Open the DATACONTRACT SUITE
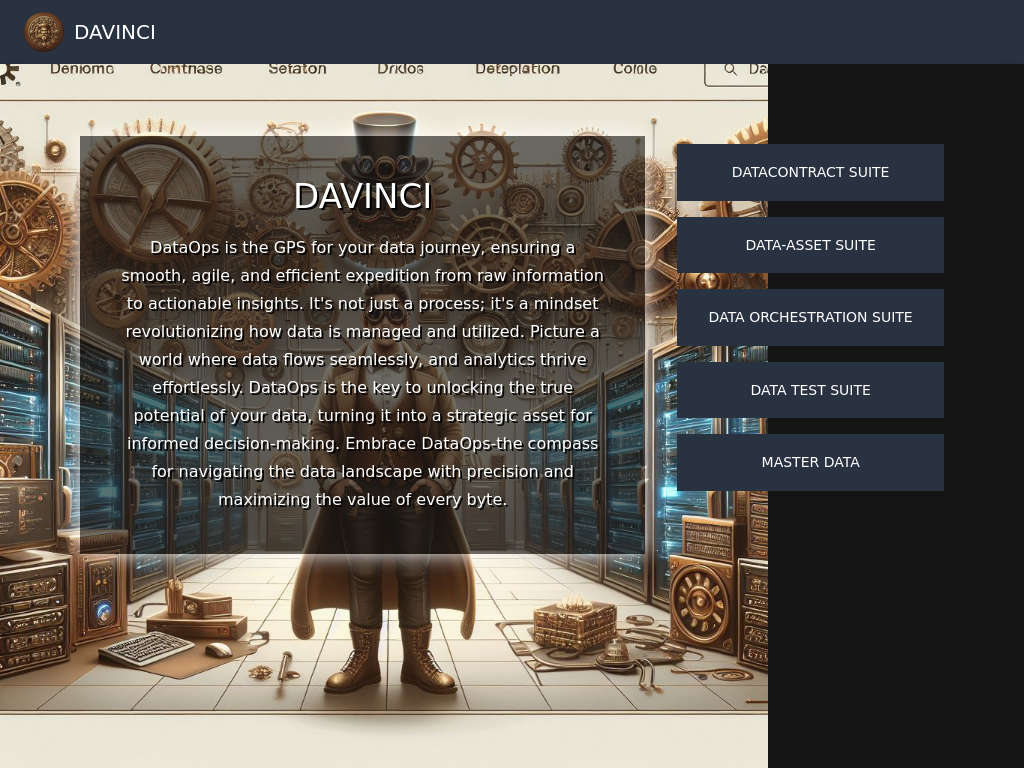This screenshot has width=1024, height=768. click(810, 172)
